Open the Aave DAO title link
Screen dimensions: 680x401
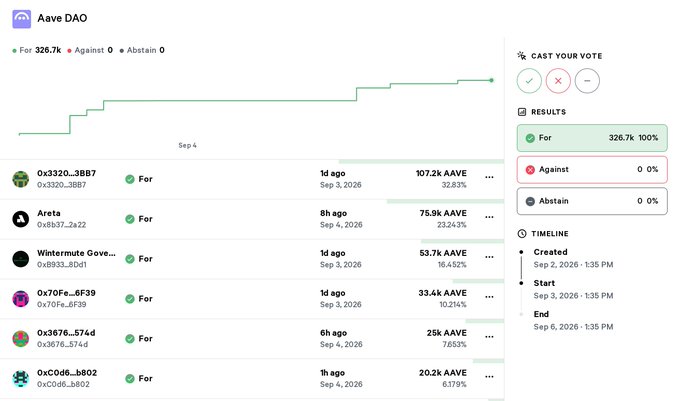click(62, 18)
